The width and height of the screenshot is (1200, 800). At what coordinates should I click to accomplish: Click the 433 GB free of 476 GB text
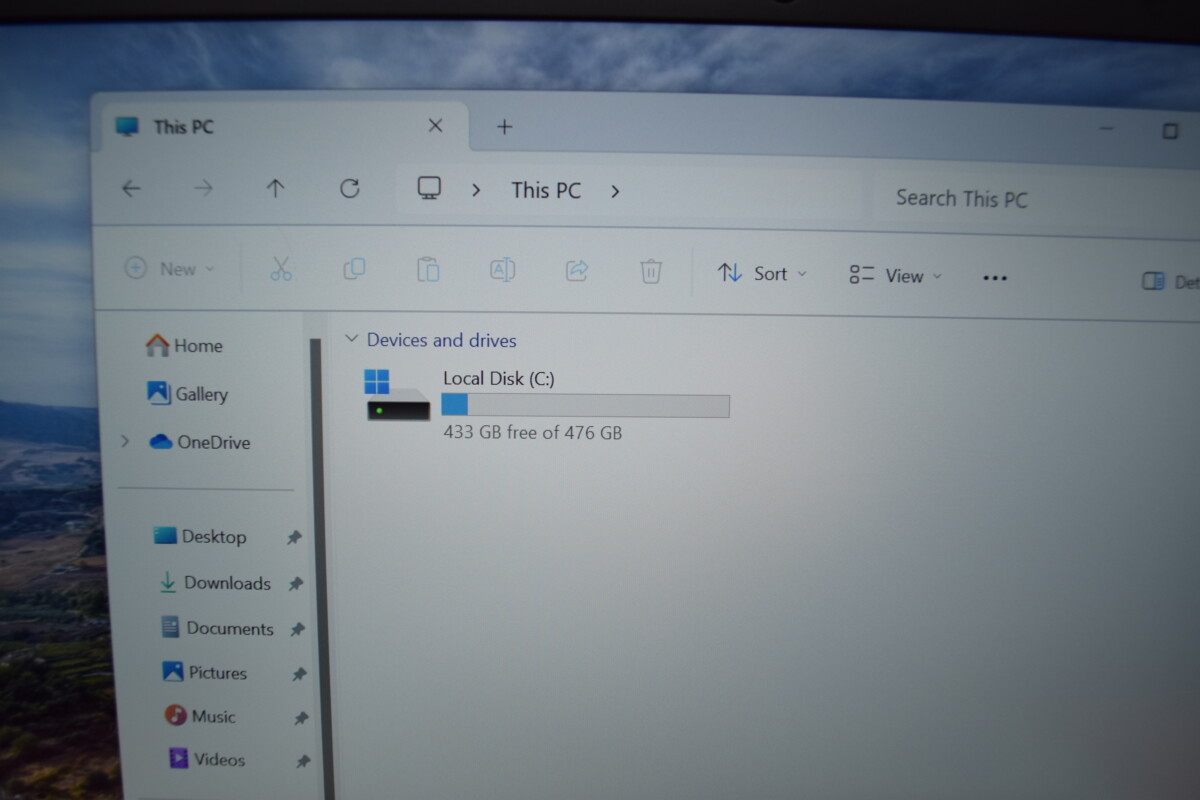coord(533,433)
